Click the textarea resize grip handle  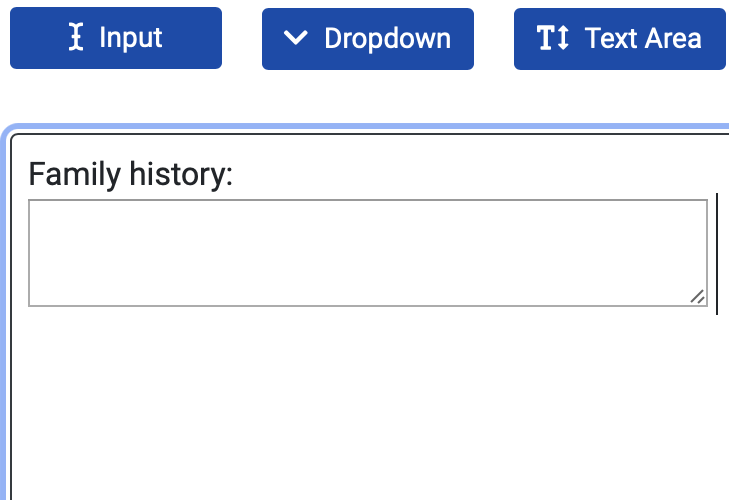click(x=697, y=297)
